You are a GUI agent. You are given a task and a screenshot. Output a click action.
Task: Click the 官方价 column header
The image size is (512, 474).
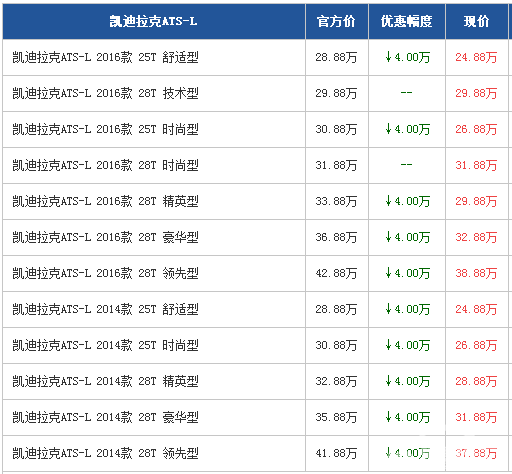337,22
